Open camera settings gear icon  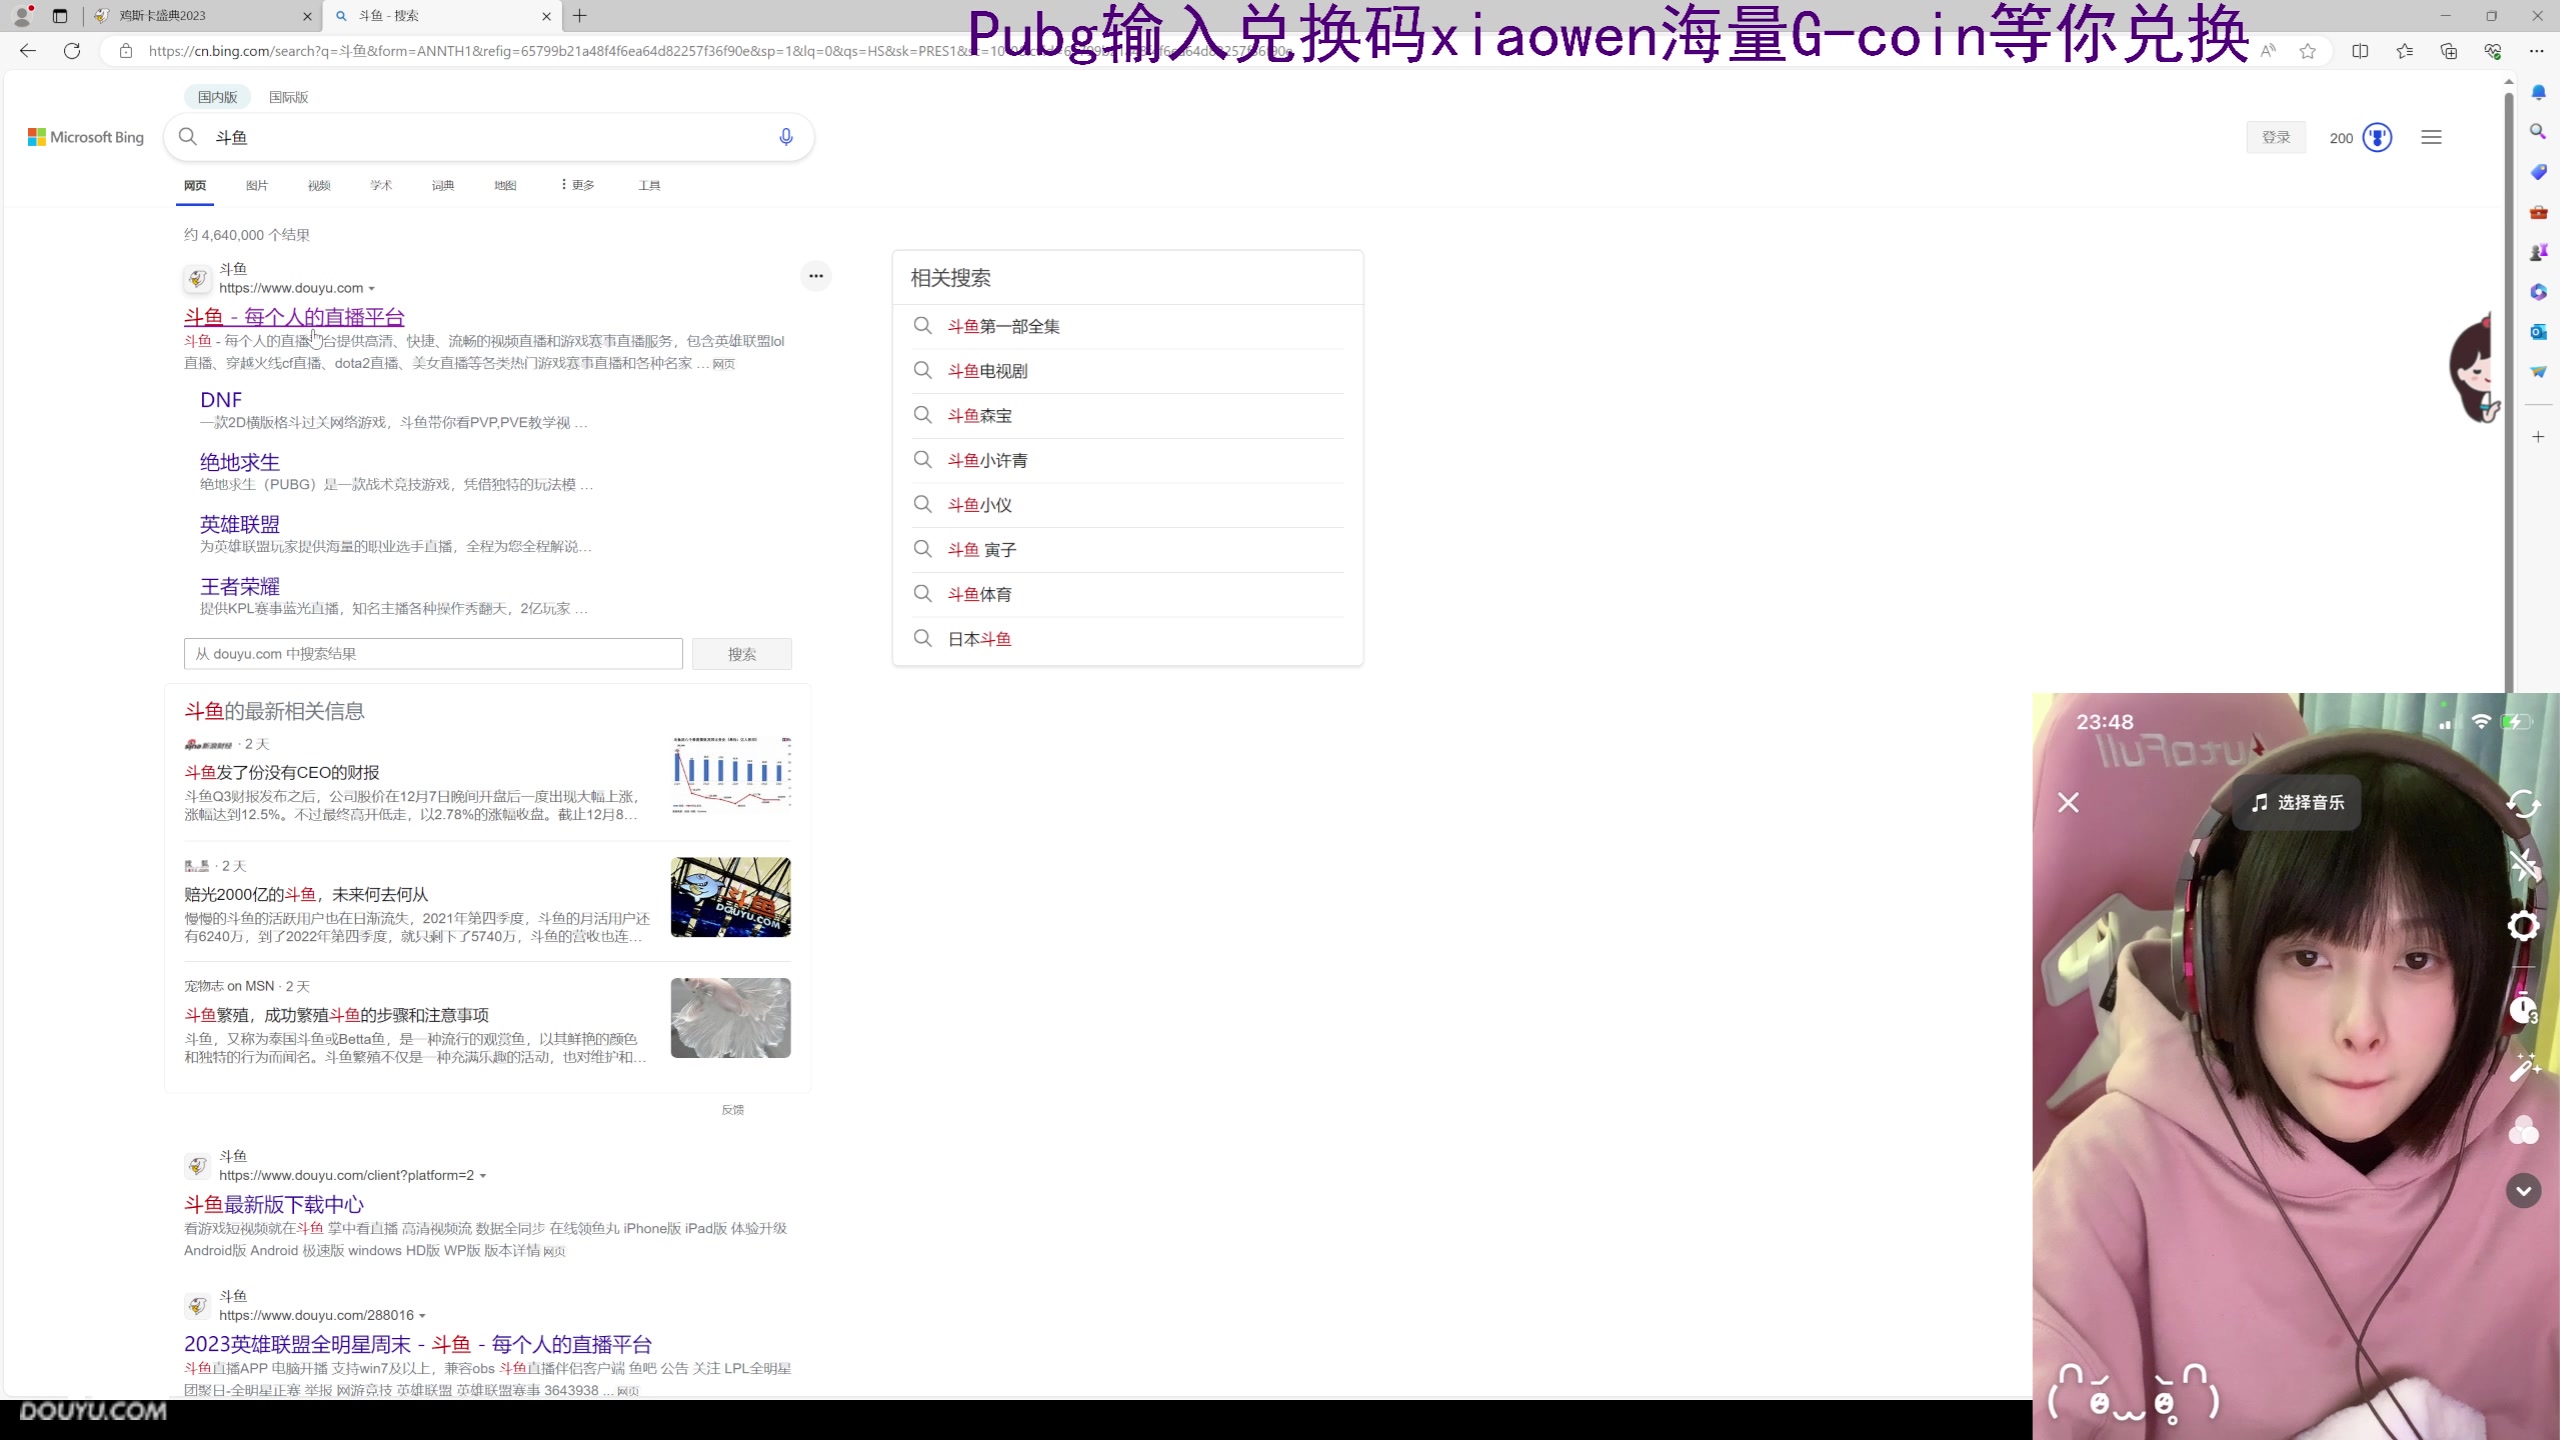point(2524,927)
